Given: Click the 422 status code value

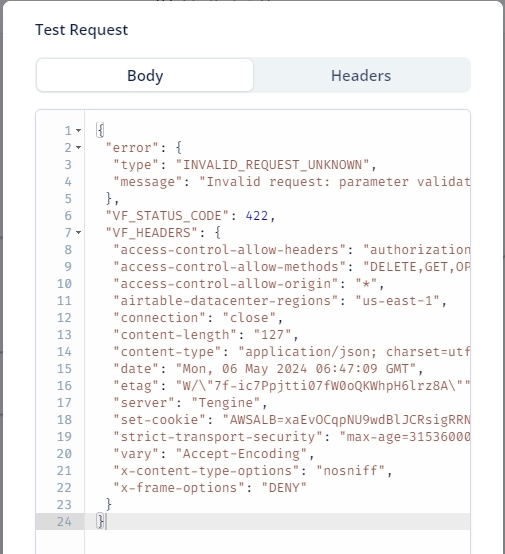Looking at the screenshot, I should coord(257,216).
